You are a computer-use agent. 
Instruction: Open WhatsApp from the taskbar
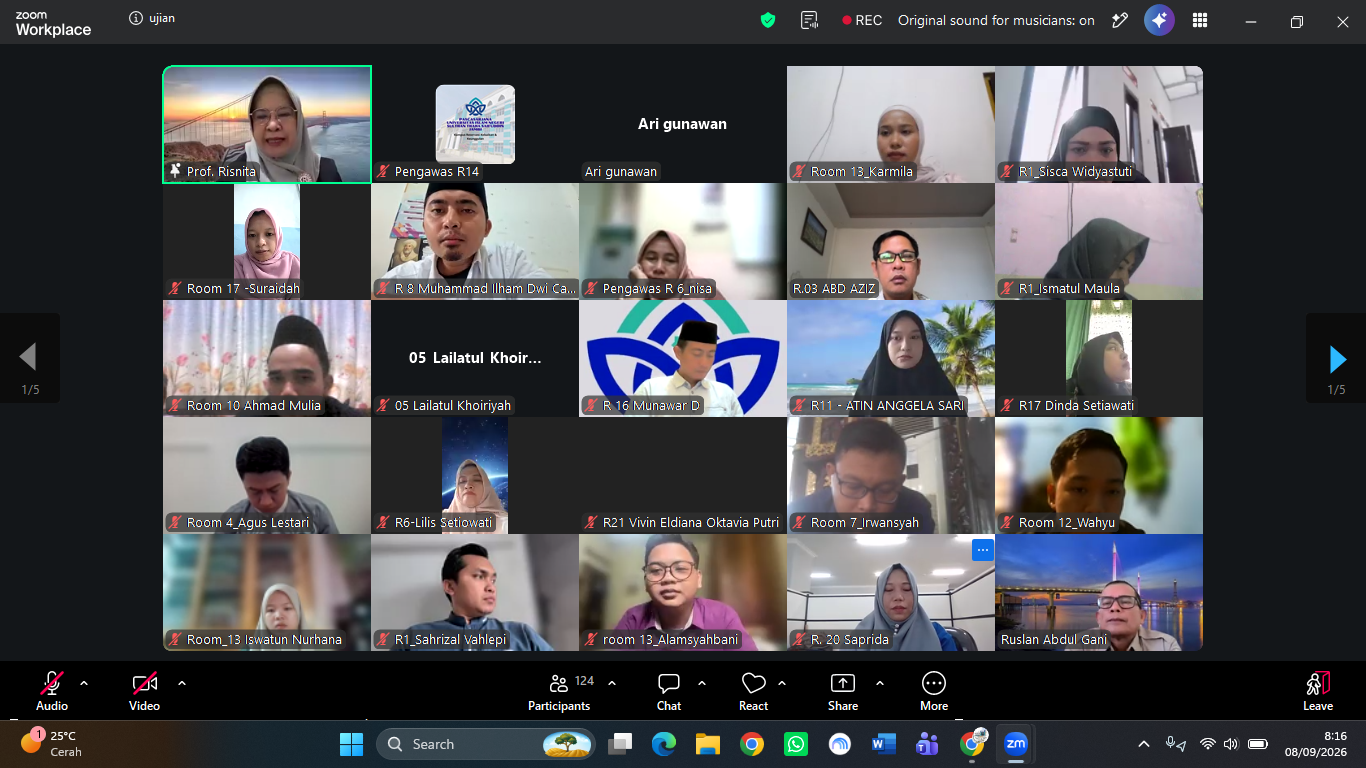click(x=796, y=744)
